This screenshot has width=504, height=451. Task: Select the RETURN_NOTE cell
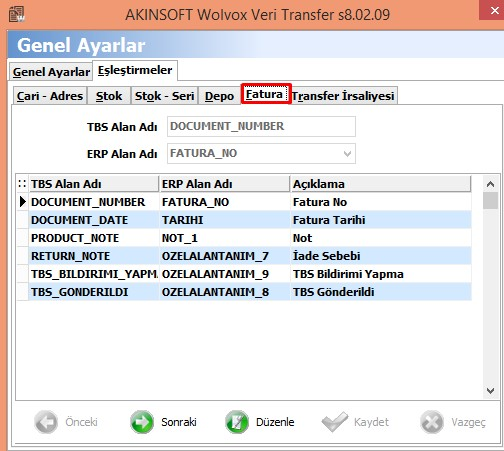(94, 256)
